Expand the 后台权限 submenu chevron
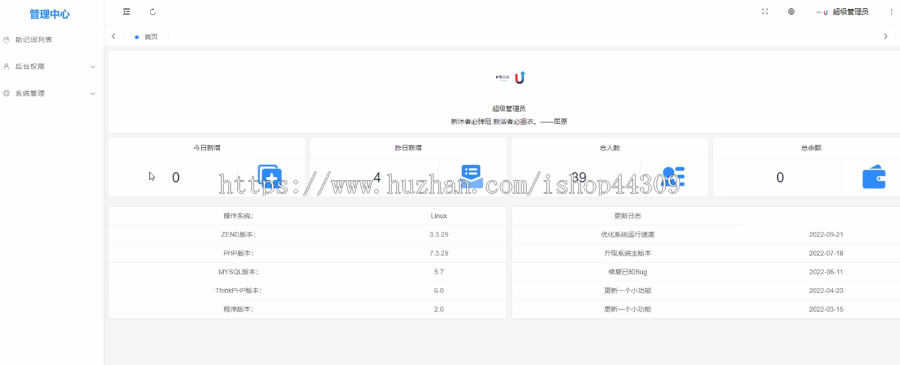The width and height of the screenshot is (900, 365). (92, 67)
